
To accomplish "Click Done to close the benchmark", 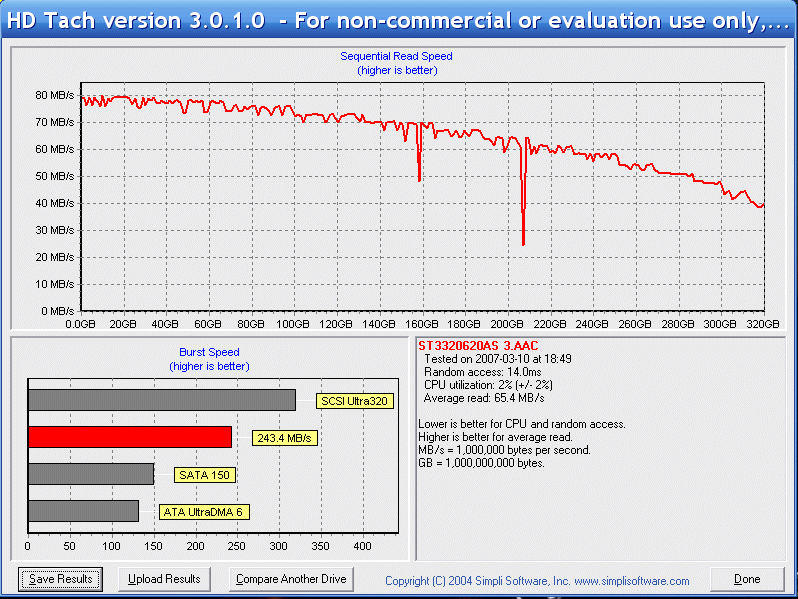I will coord(746,579).
